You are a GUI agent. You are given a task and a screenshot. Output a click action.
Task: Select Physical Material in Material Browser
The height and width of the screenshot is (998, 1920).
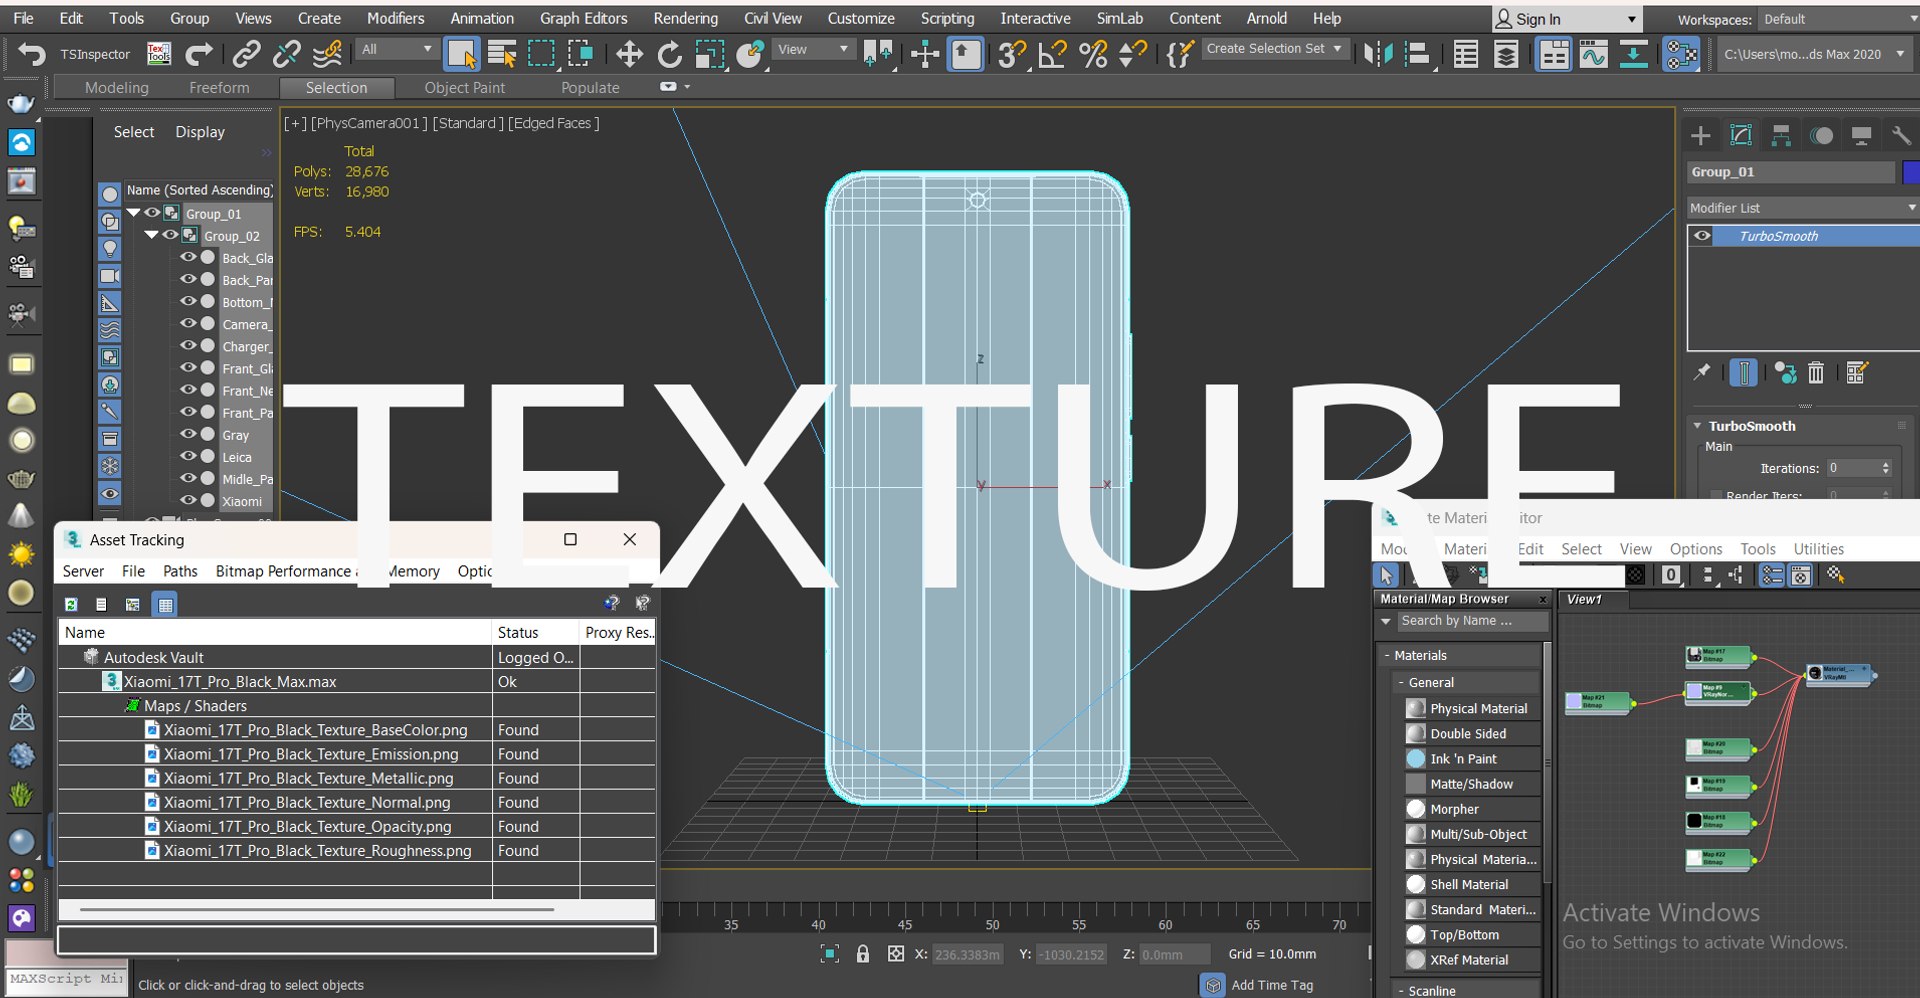pos(1478,708)
